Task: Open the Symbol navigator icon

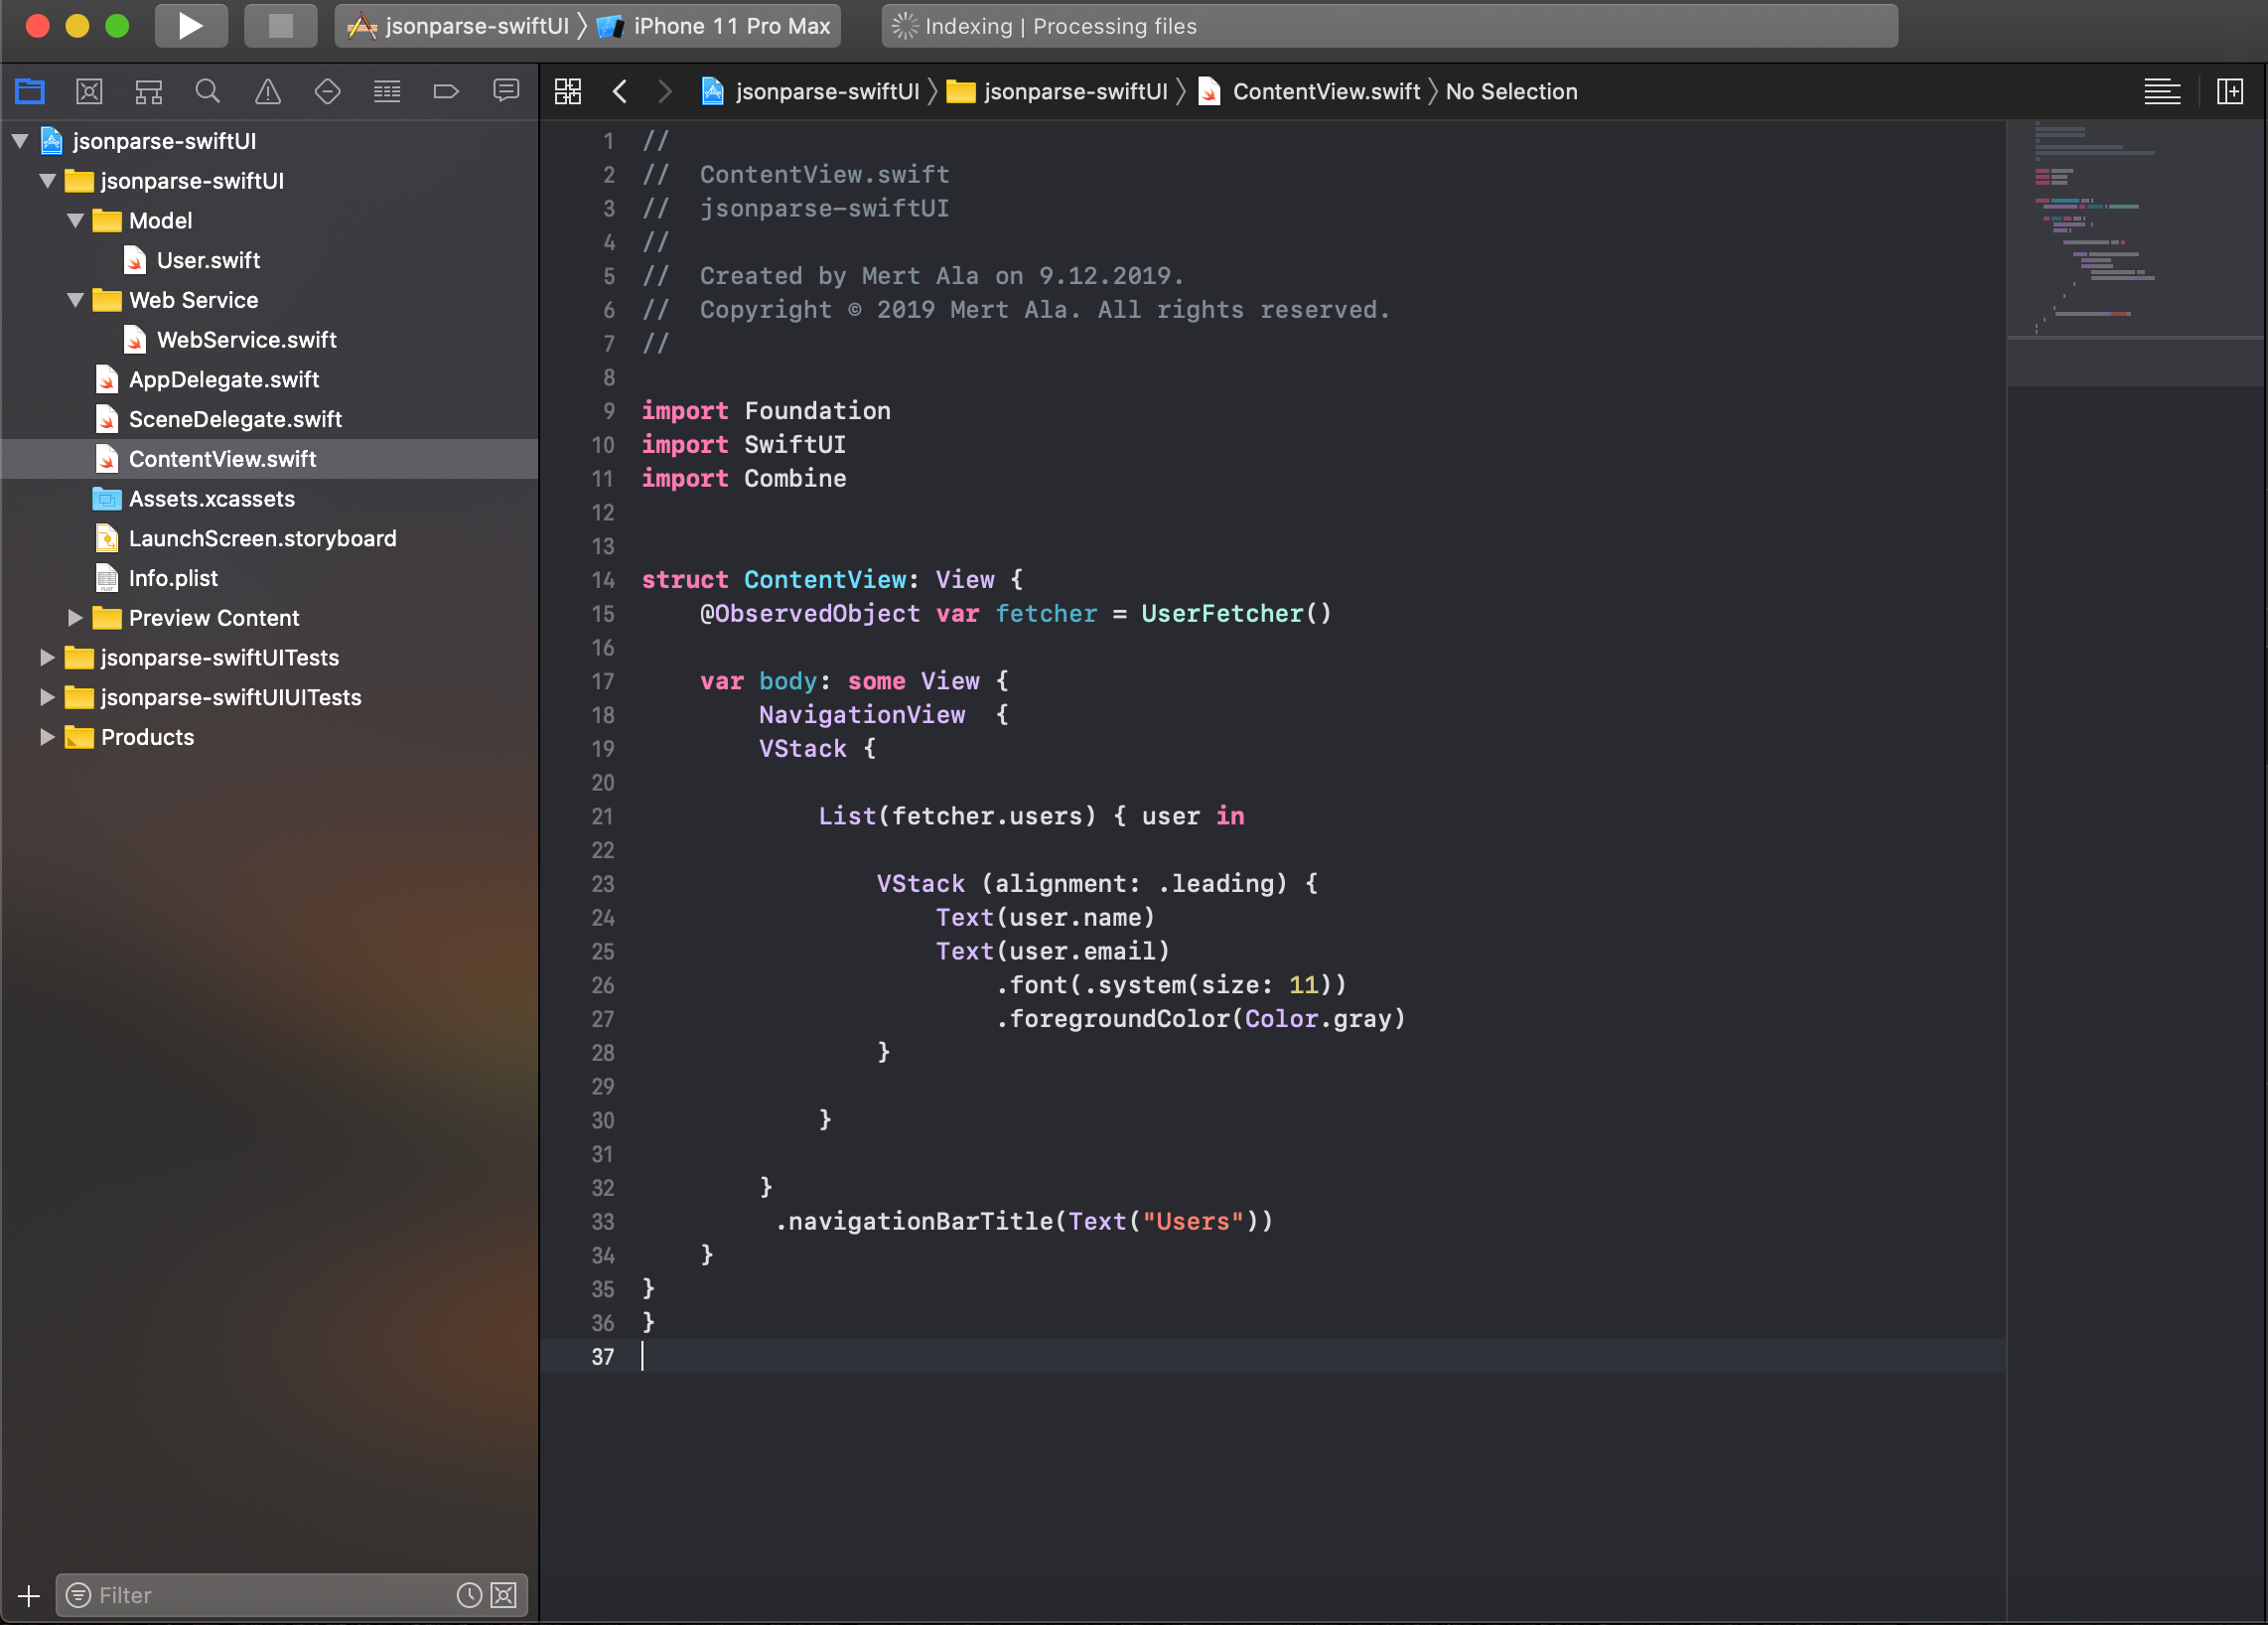Action: (149, 92)
